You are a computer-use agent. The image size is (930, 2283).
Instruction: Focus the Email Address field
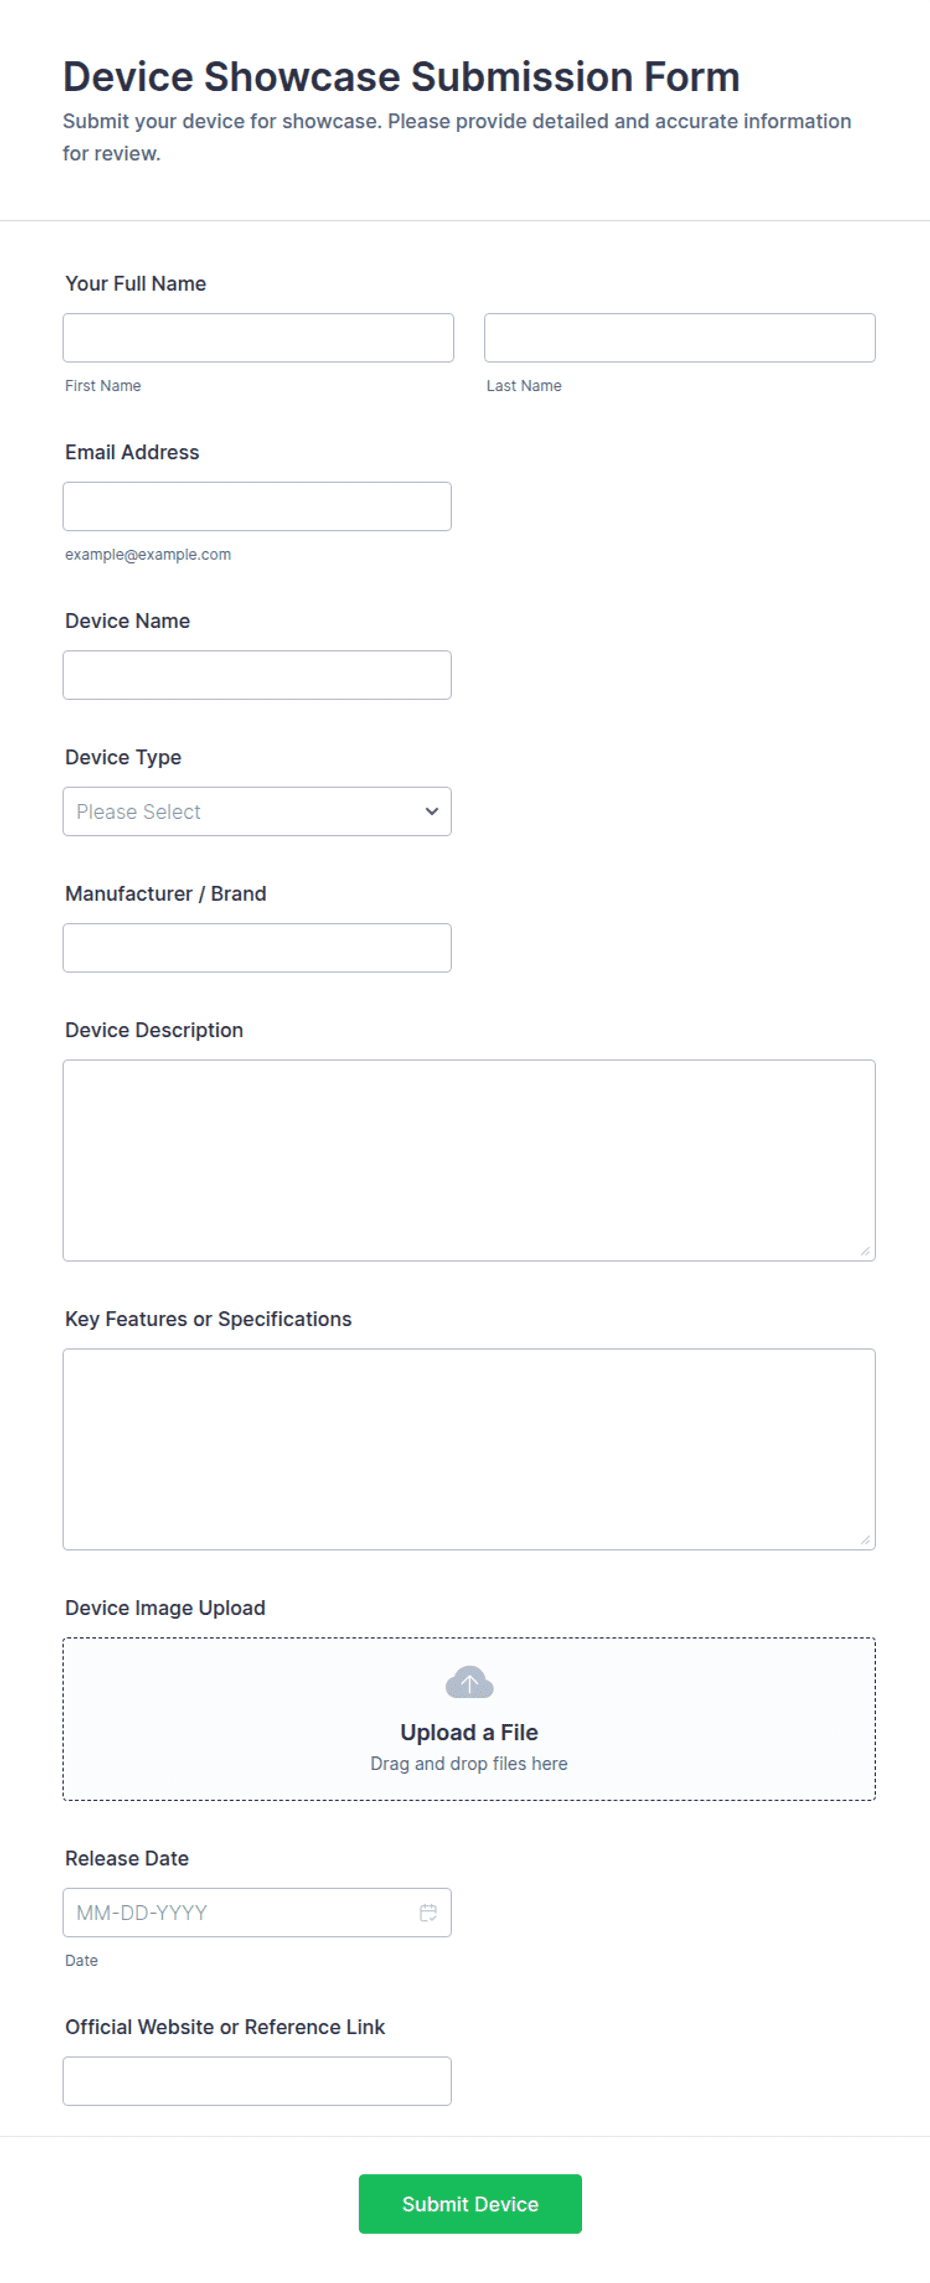(x=257, y=506)
